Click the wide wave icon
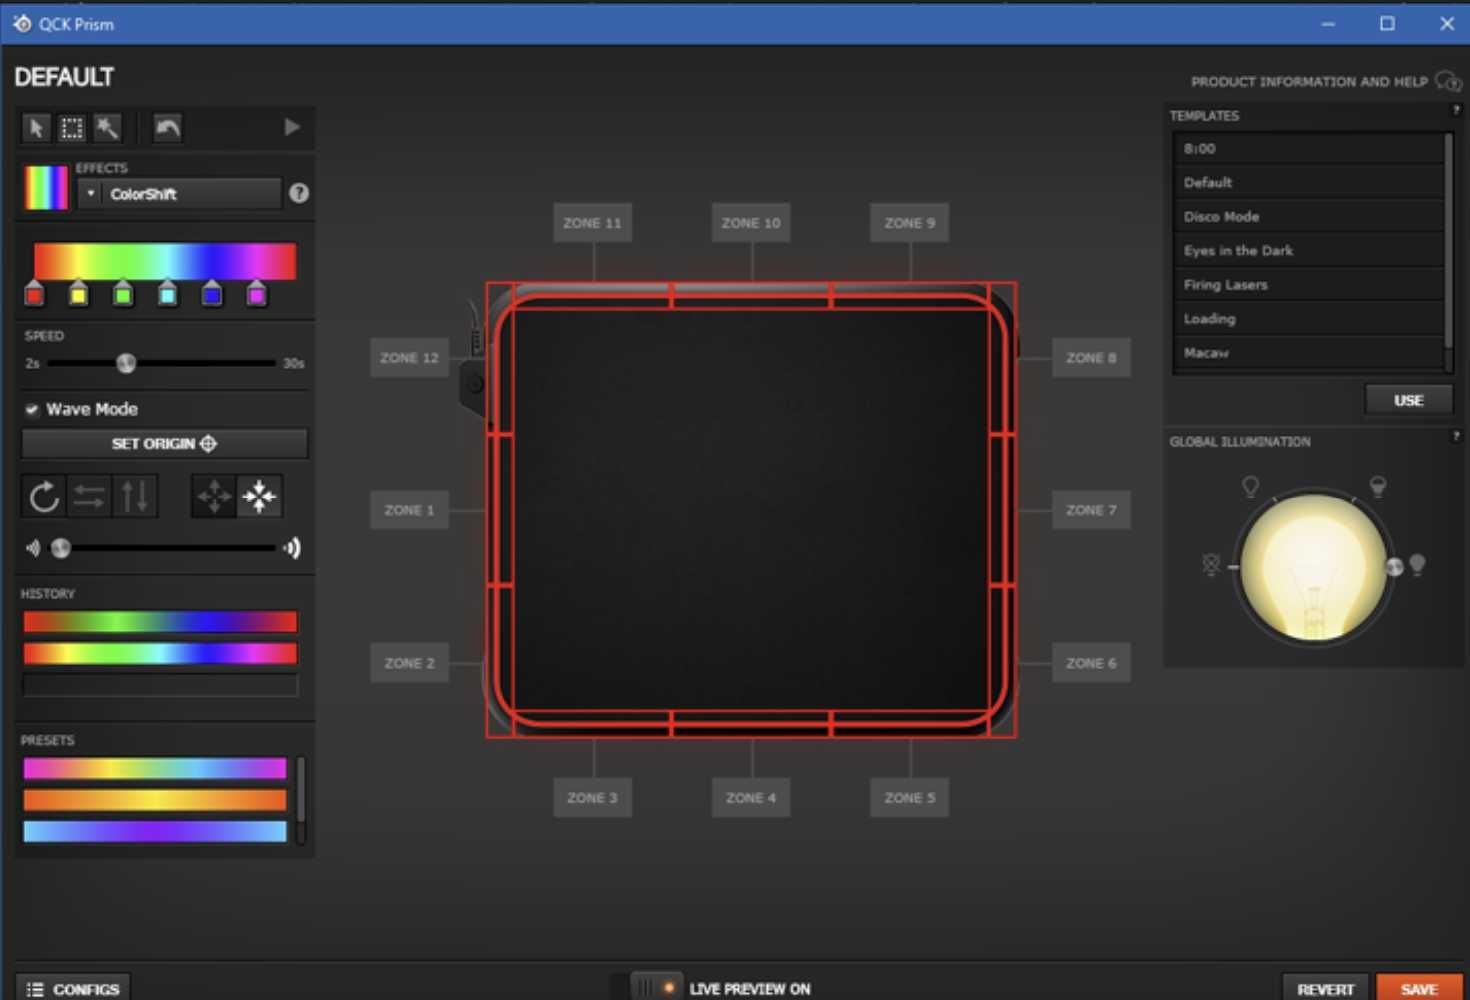 coord(292,548)
